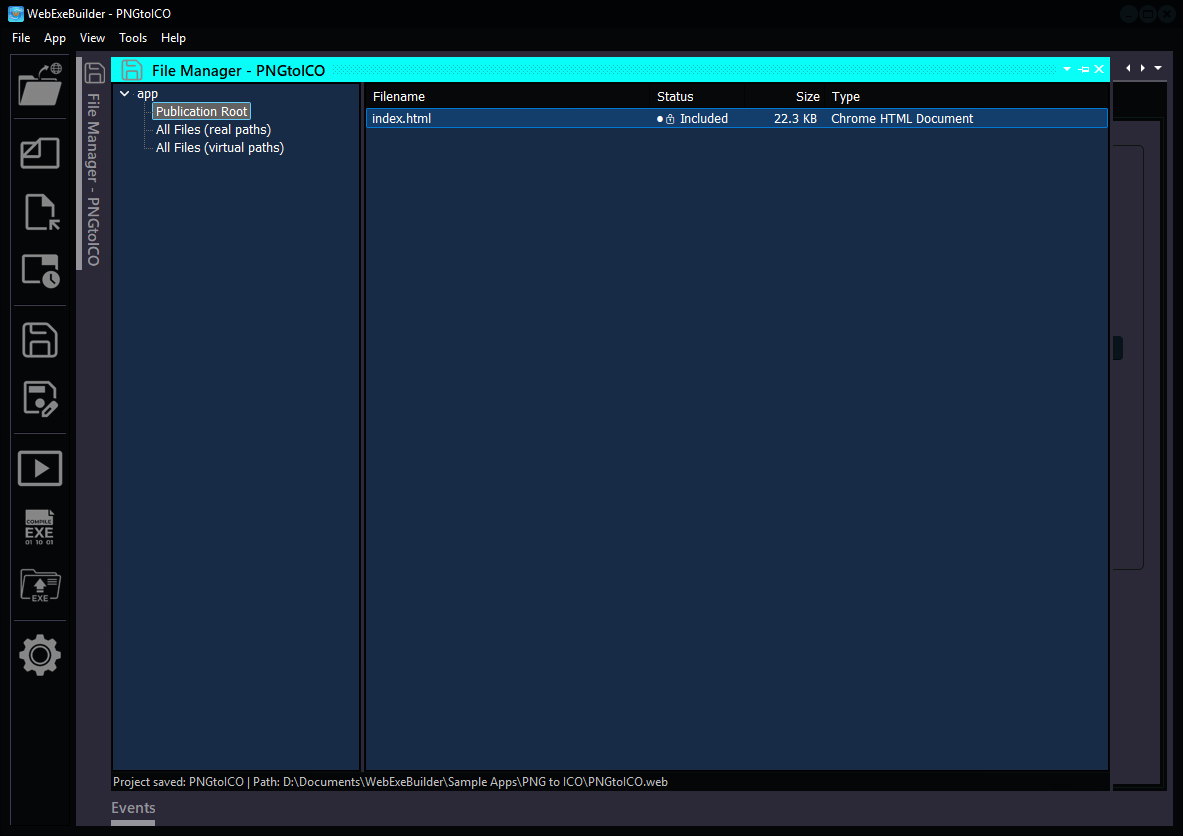Open the Tools menu

[x=133, y=38]
